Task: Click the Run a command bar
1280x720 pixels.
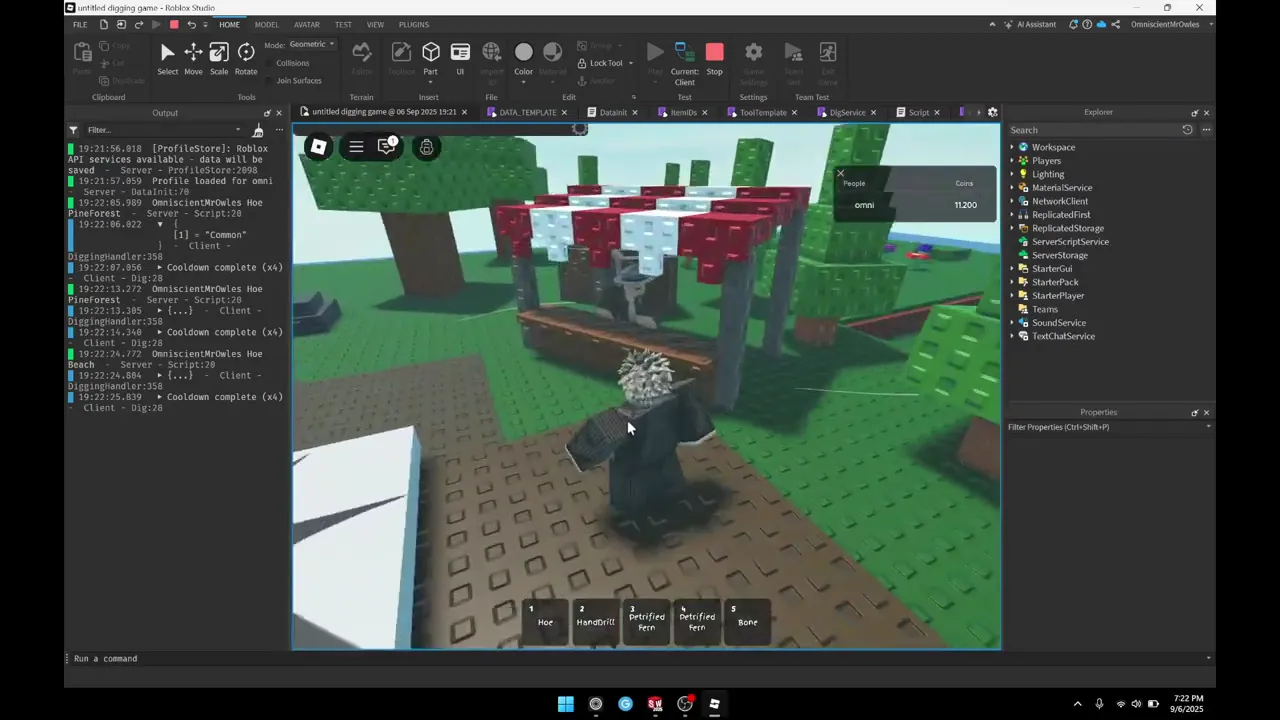Action: click(x=640, y=659)
